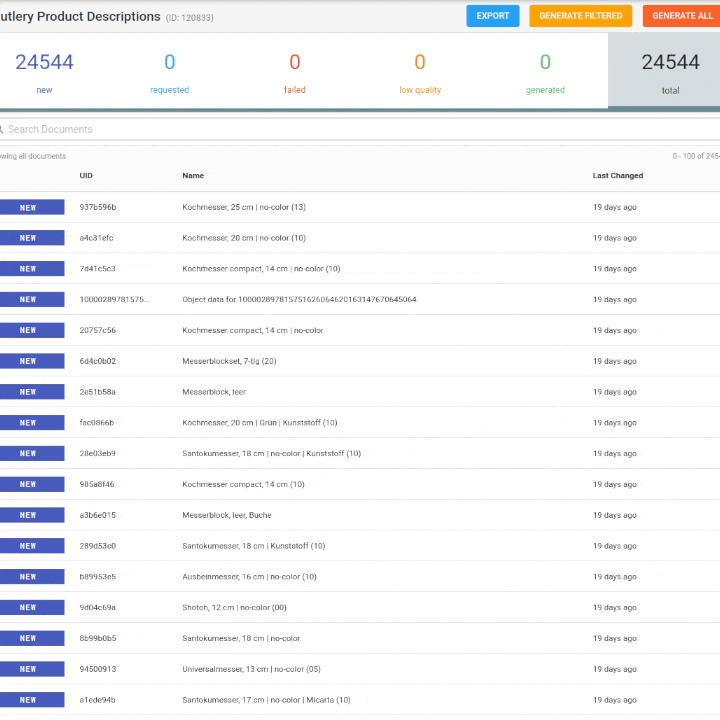Select UID 6d4c0b02
This screenshot has height=720, width=720.
click(x=98, y=361)
